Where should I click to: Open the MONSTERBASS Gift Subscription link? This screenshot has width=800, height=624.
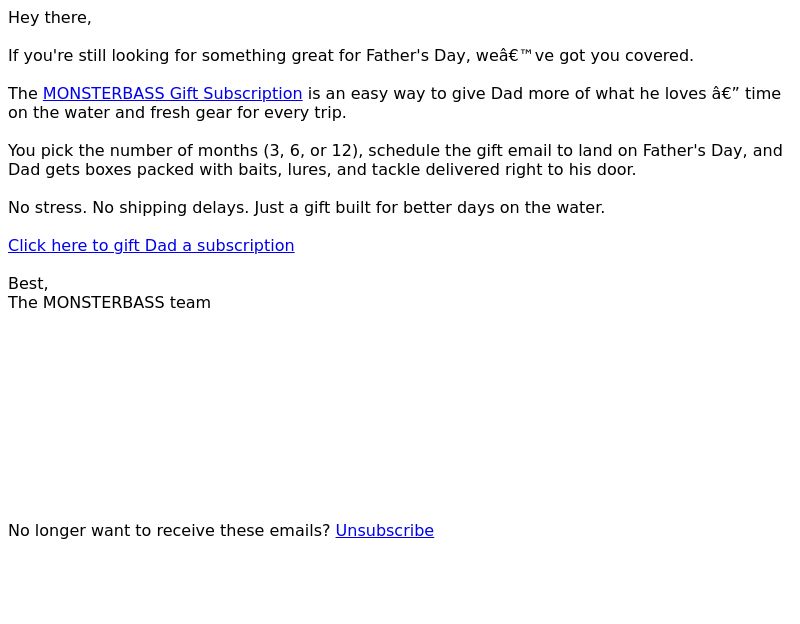pos(172,94)
